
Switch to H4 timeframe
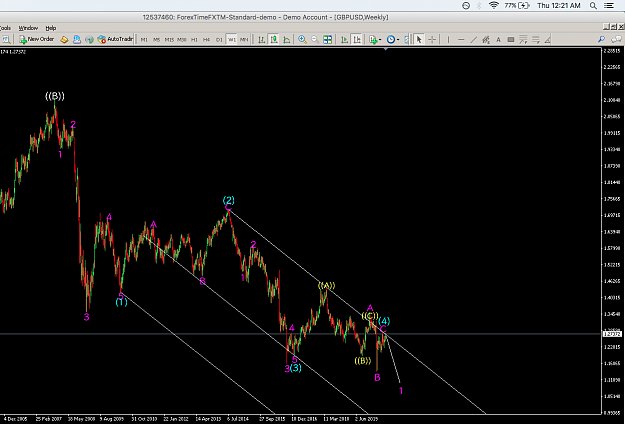point(206,39)
